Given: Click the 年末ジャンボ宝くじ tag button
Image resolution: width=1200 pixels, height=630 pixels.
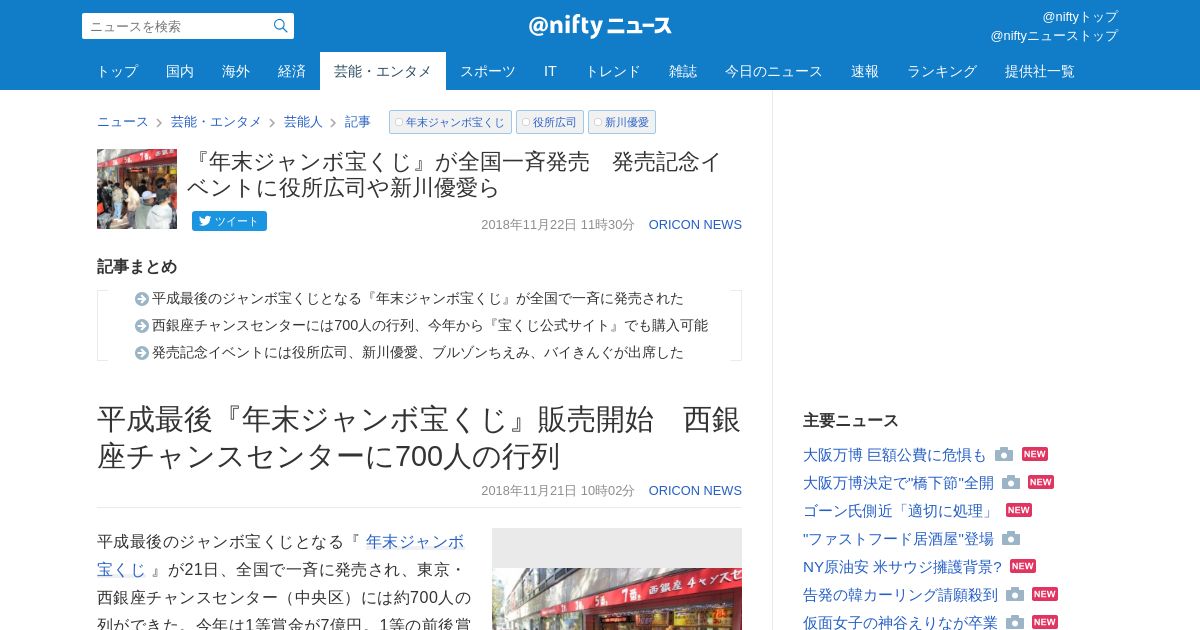Looking at the screenshot, I should tap(450, 122).
